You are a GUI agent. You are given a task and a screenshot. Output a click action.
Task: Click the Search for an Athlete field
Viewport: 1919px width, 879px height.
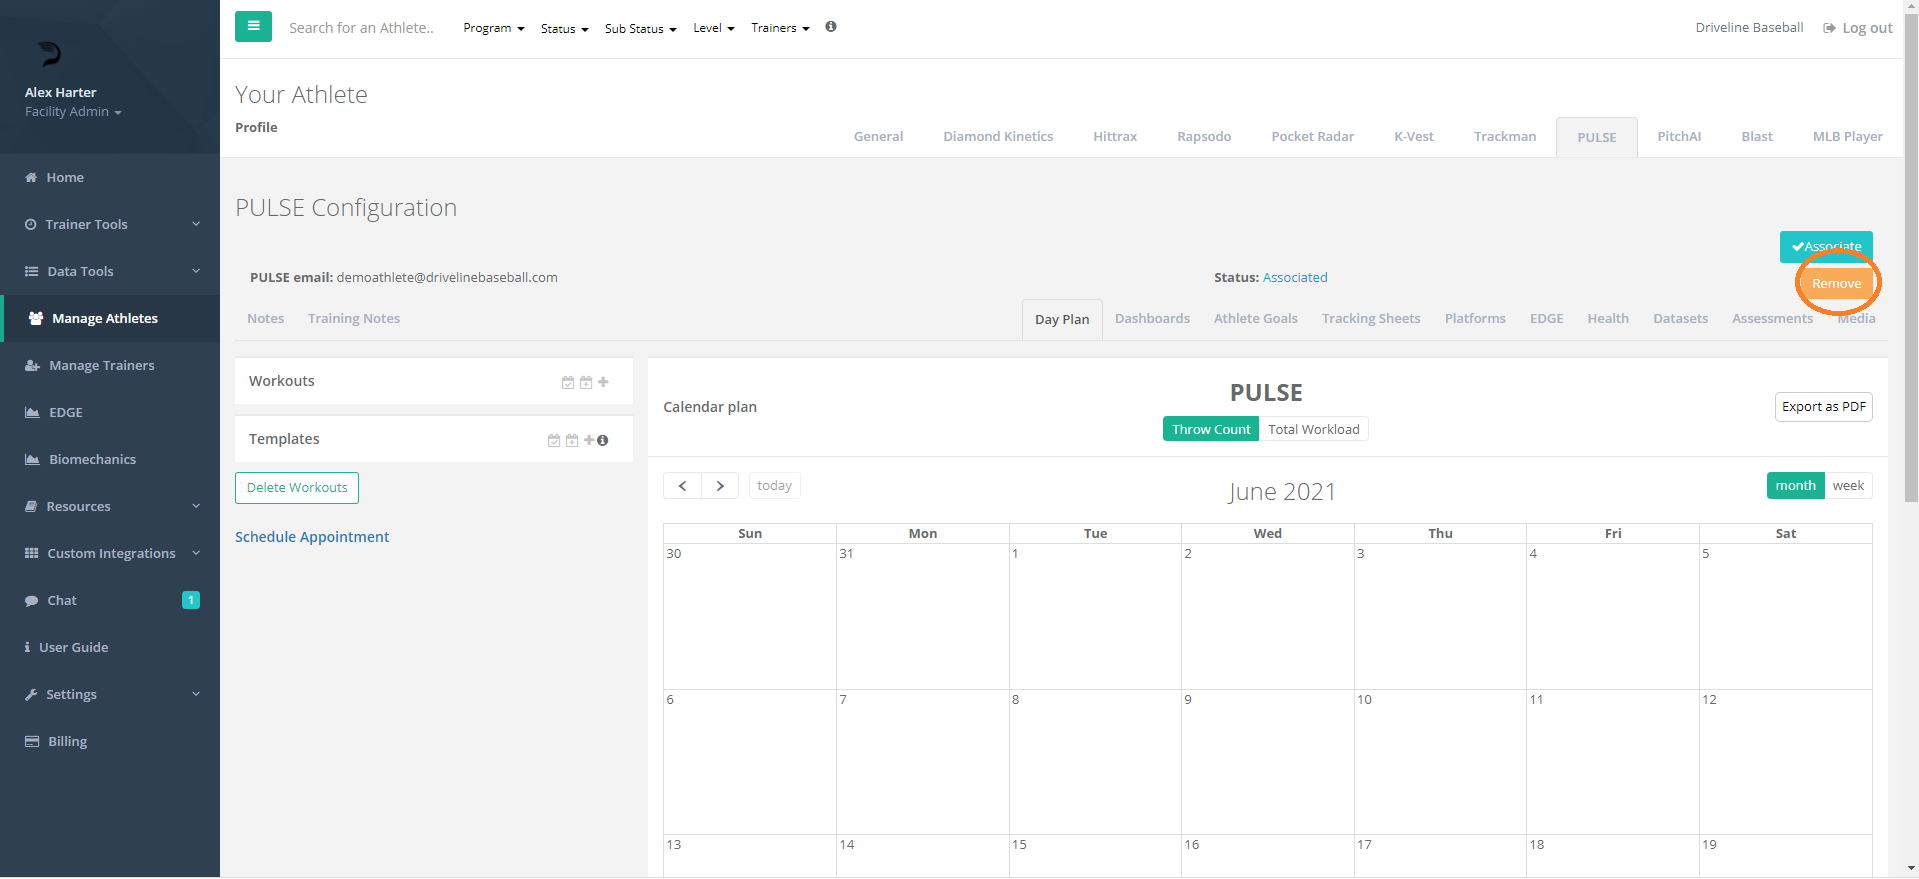click(361, 28)
